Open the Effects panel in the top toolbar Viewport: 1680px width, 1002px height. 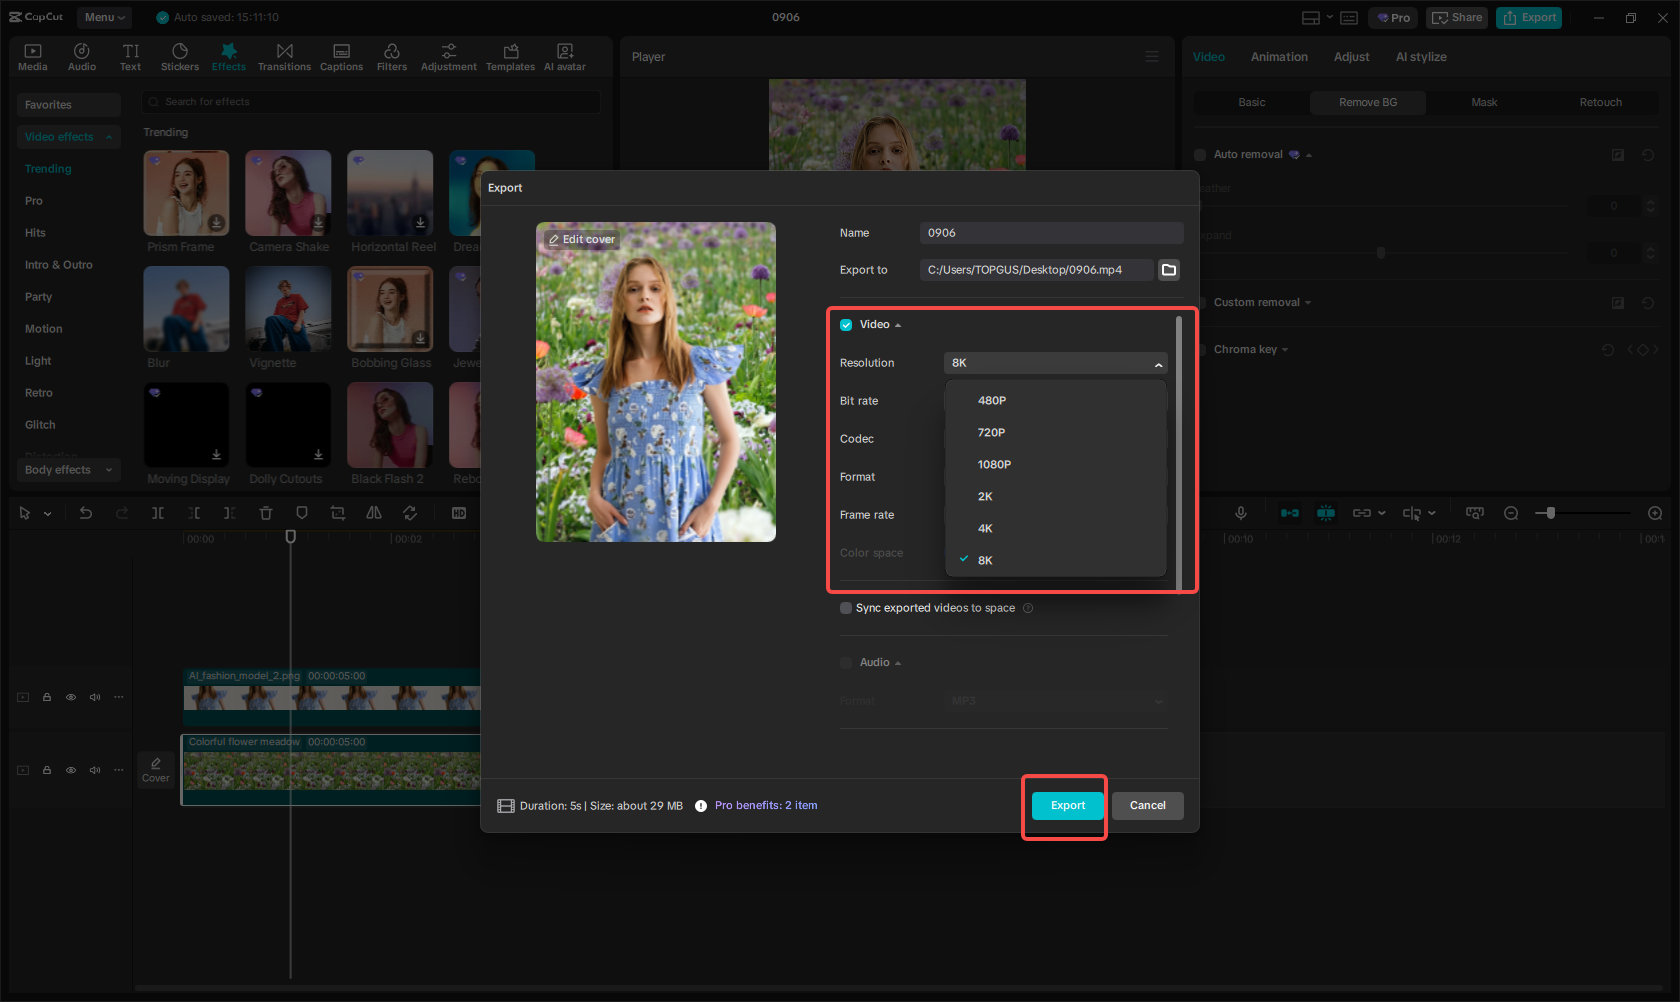coord(228,55)
